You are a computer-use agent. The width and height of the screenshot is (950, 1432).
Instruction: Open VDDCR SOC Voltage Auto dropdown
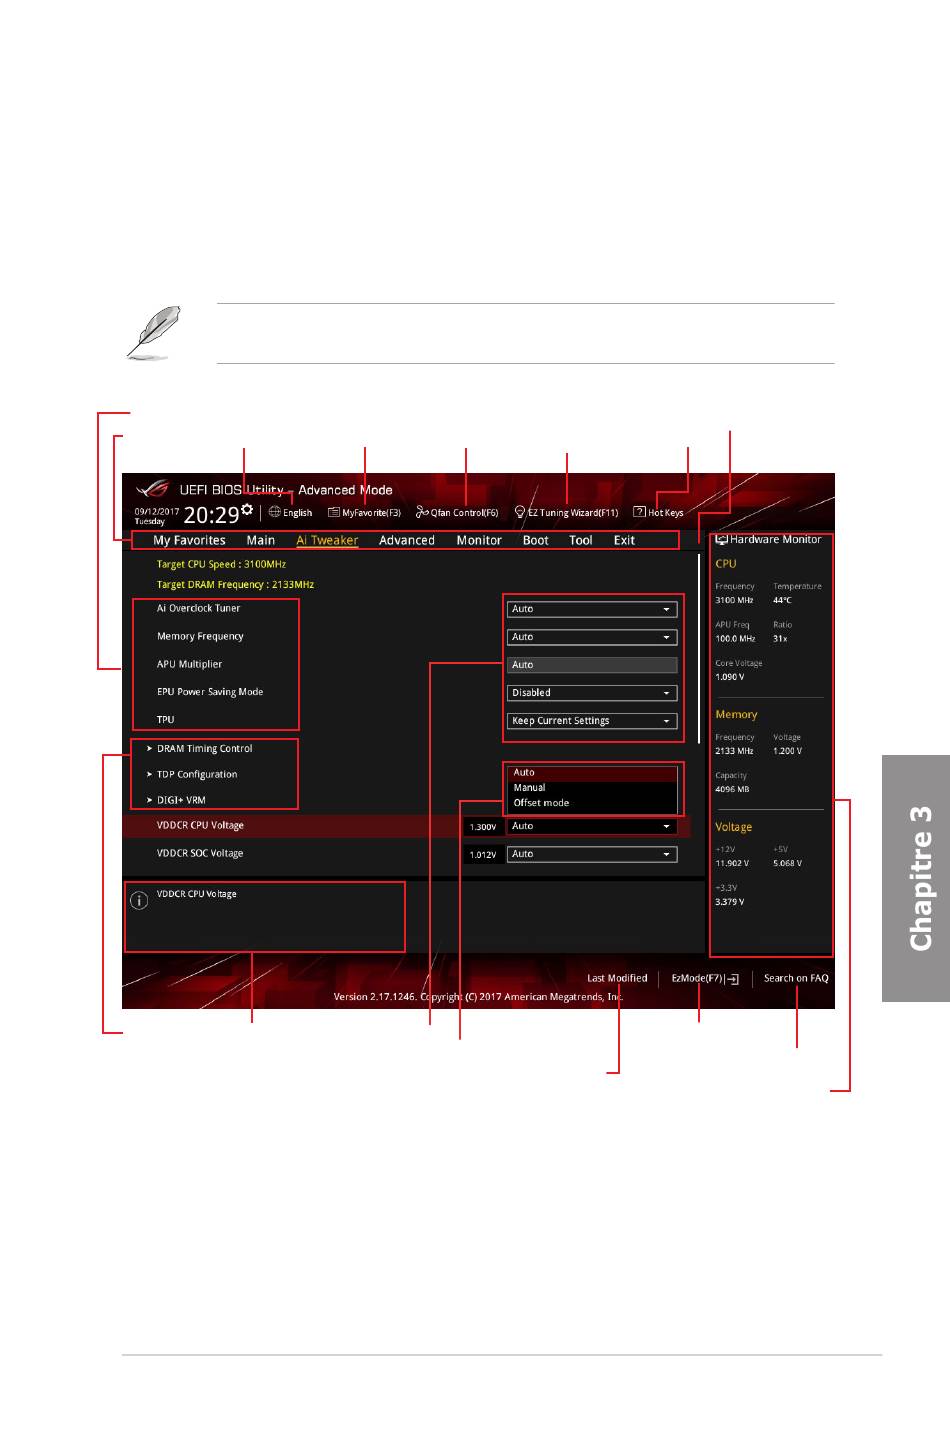tap(592, 855)
